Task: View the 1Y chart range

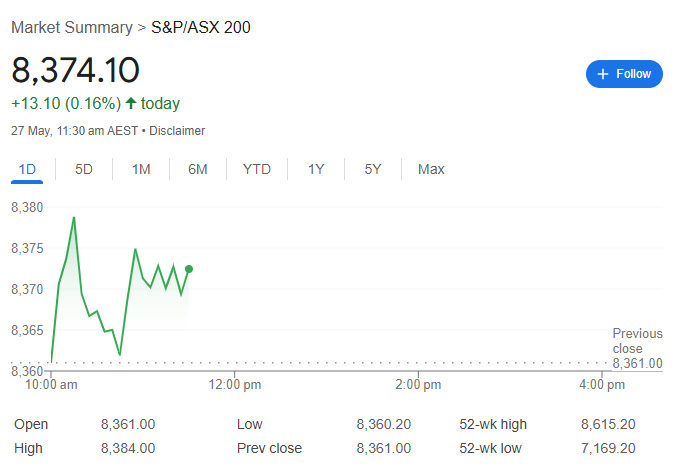Action: pyautogui.click(x=316, y=169)
